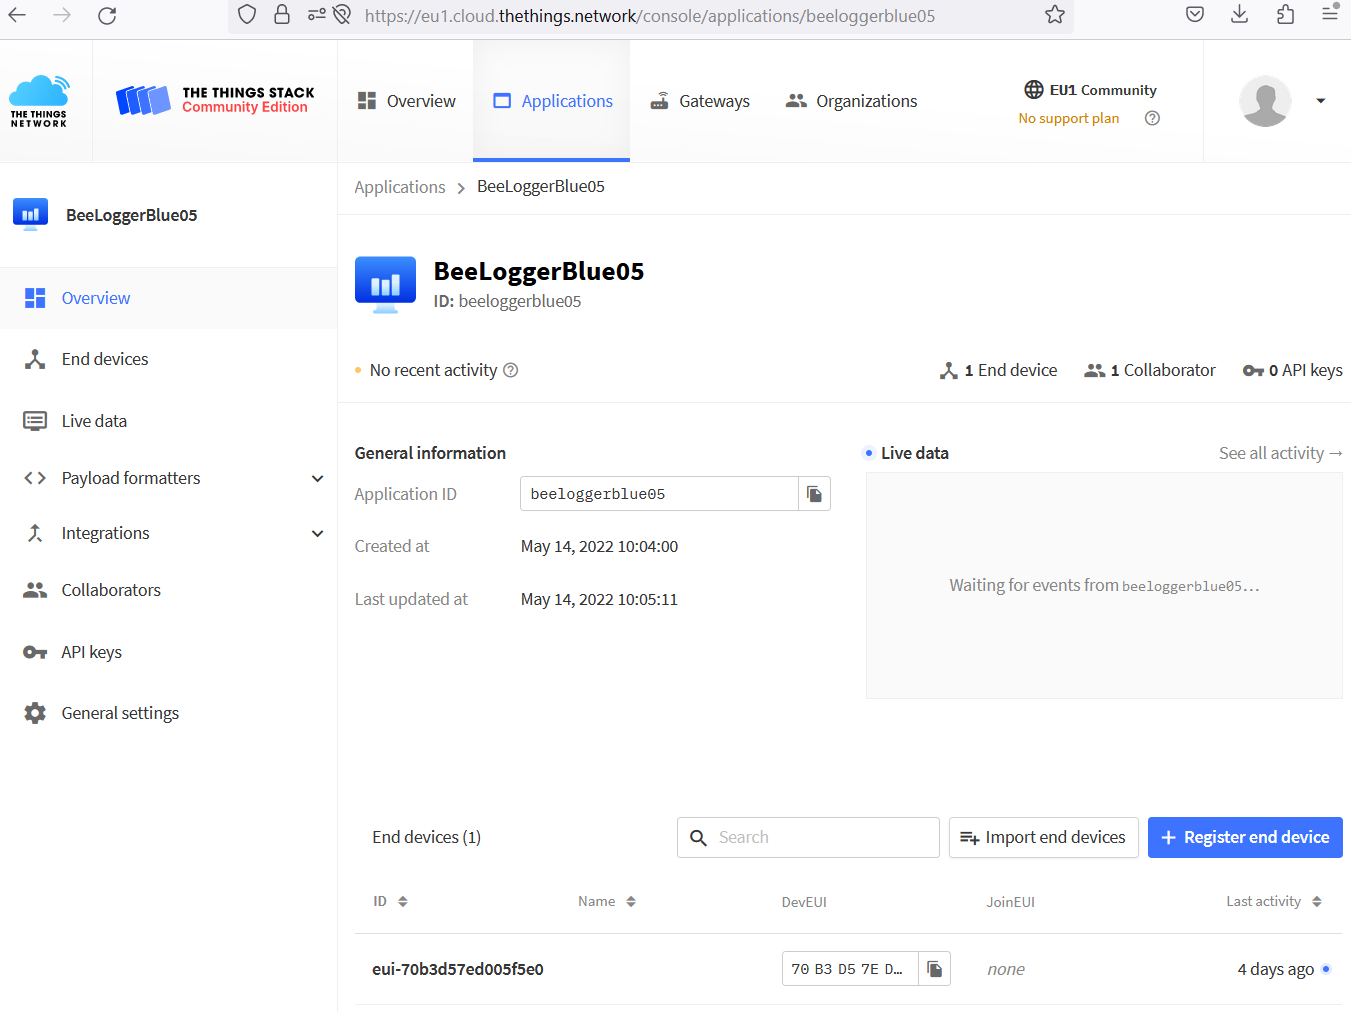1351x1012 pixels.
Task: Click Register end device button
Action: click(x=1244, y=837)
